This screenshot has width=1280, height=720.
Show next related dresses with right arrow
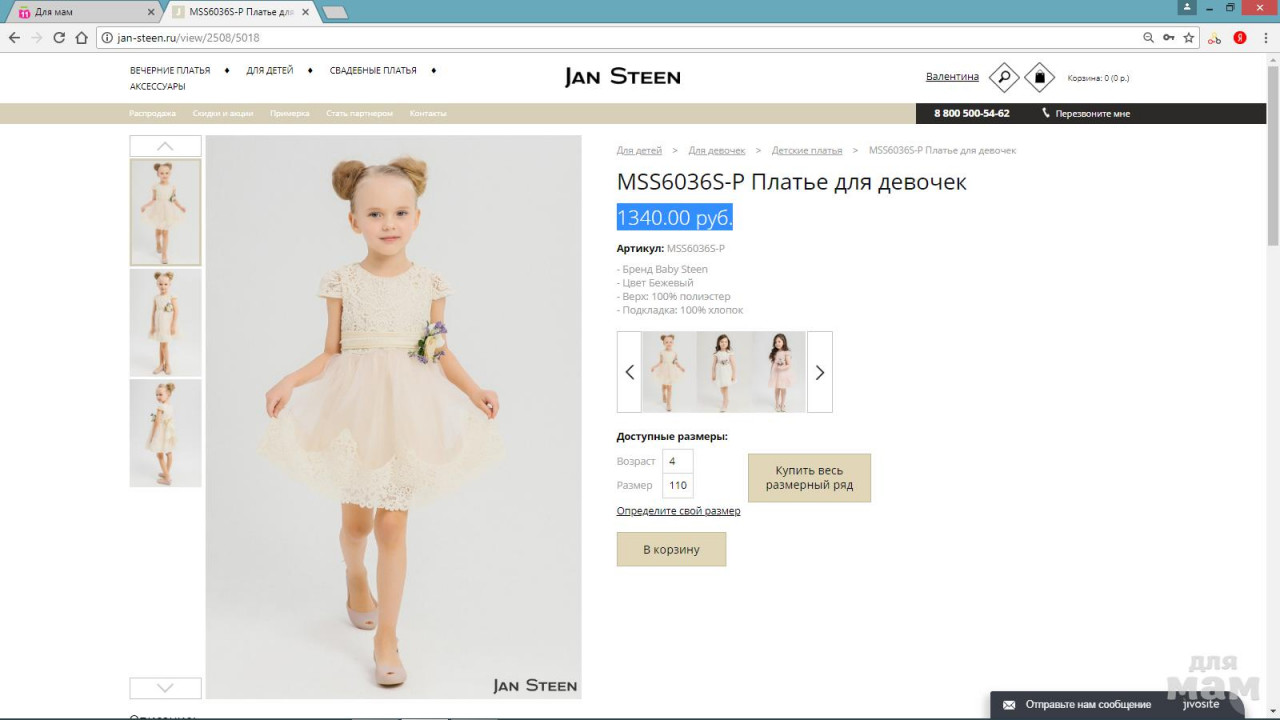click(819, 372)
